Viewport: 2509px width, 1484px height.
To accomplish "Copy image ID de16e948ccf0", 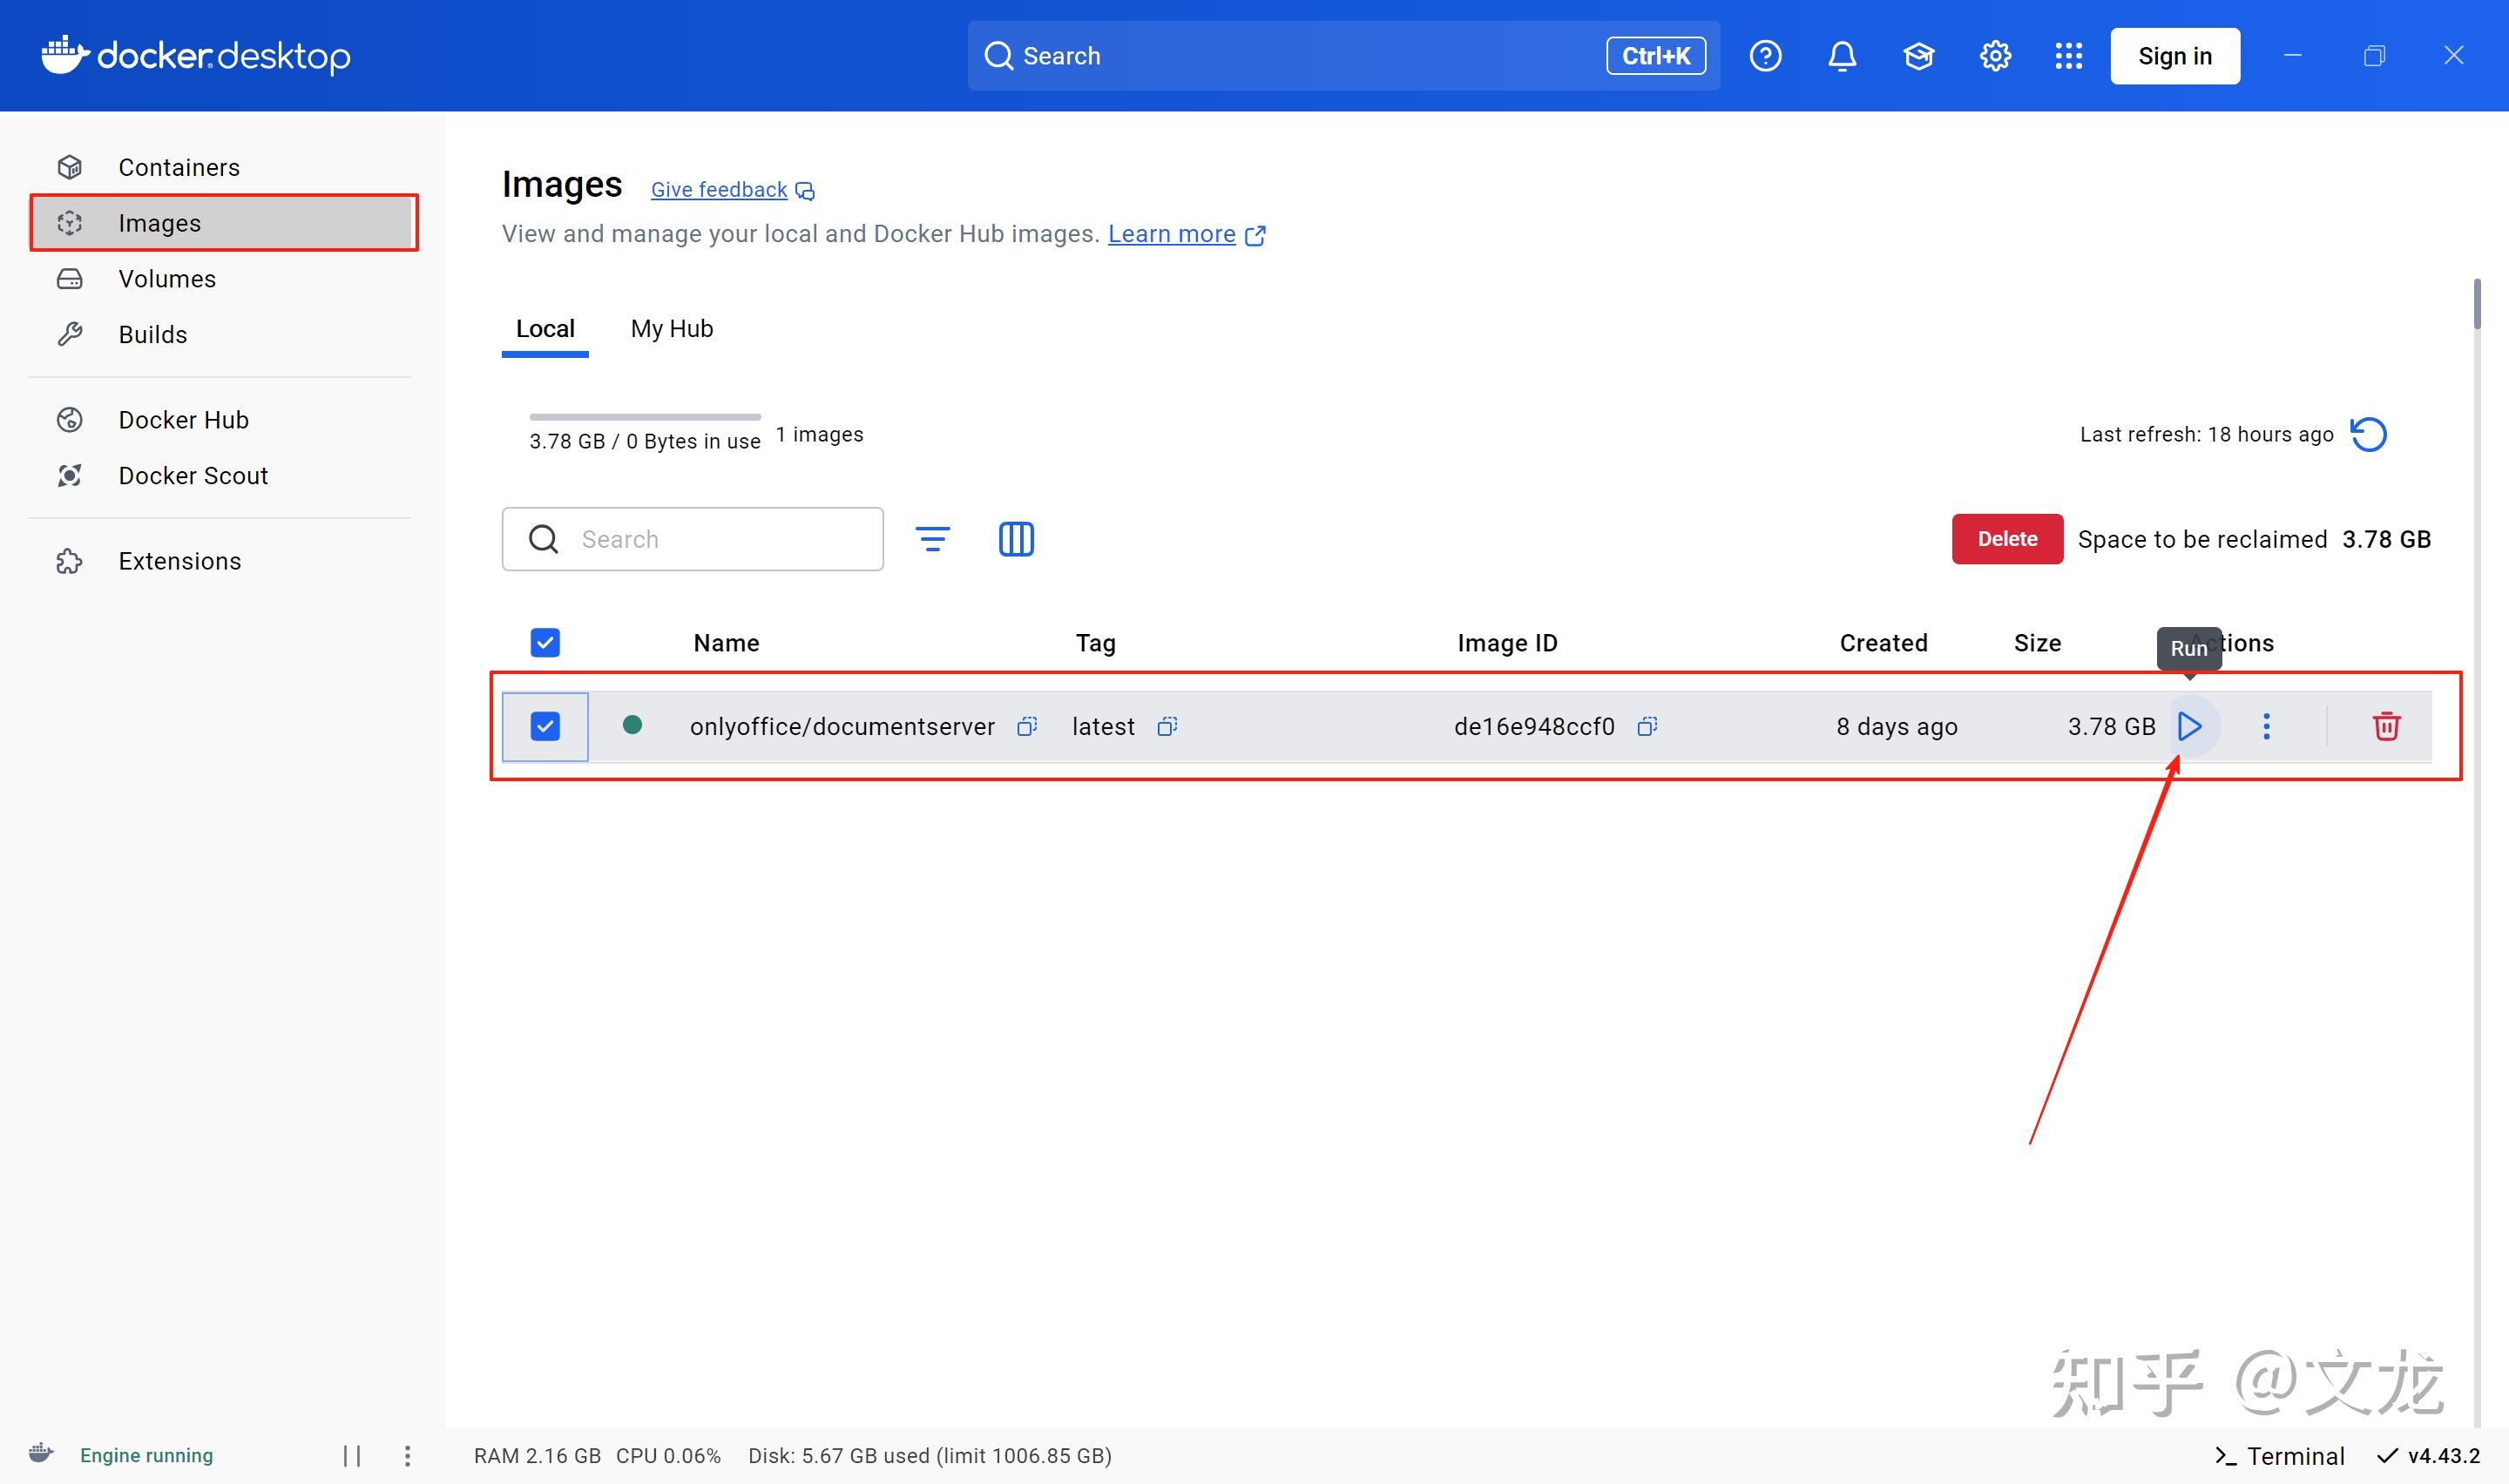I will coord(1647,726).
